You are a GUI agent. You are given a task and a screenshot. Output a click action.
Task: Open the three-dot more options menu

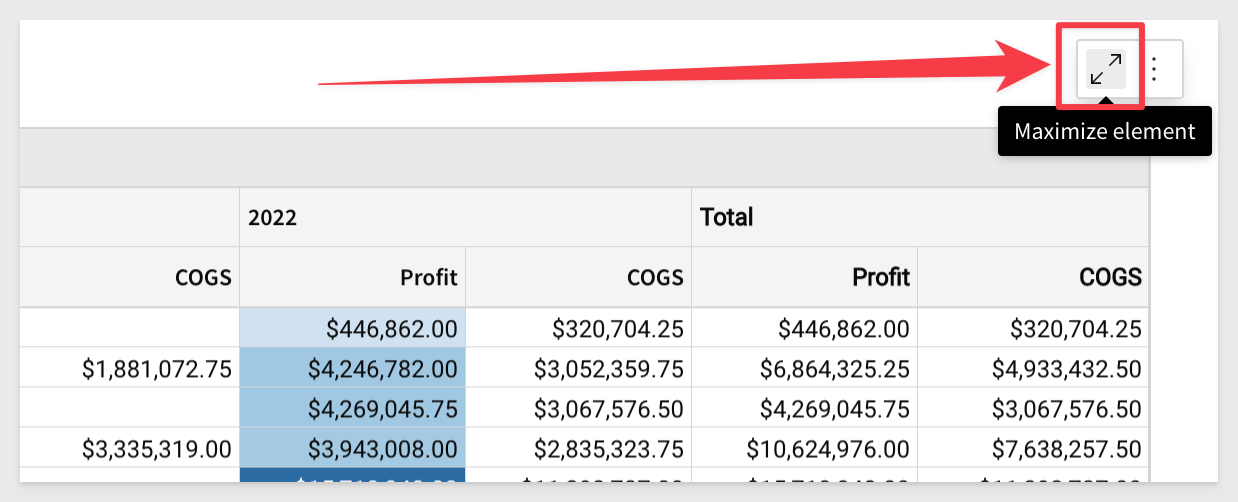[x=1154, y=69]
